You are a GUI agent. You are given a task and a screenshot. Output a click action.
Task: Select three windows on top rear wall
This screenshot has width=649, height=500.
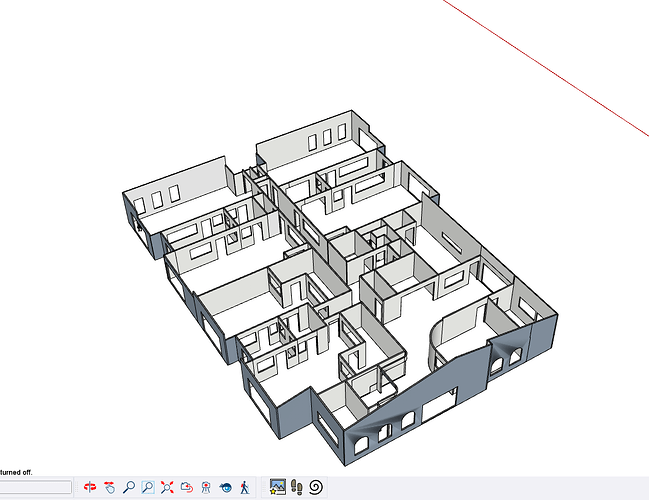click(322, 139)
